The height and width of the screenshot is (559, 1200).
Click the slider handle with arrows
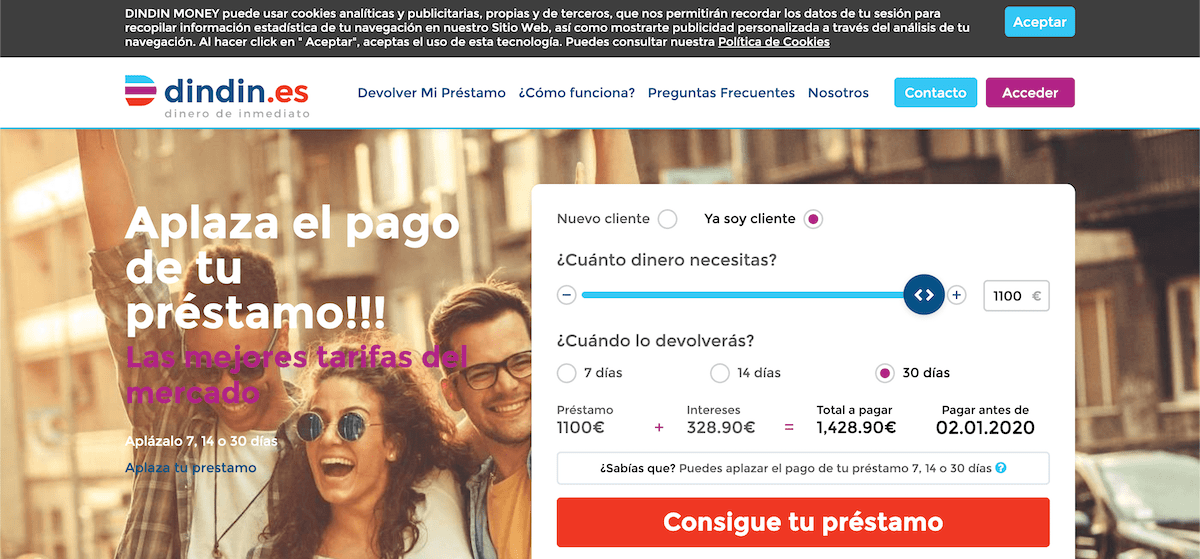click(x=924, y=295)
